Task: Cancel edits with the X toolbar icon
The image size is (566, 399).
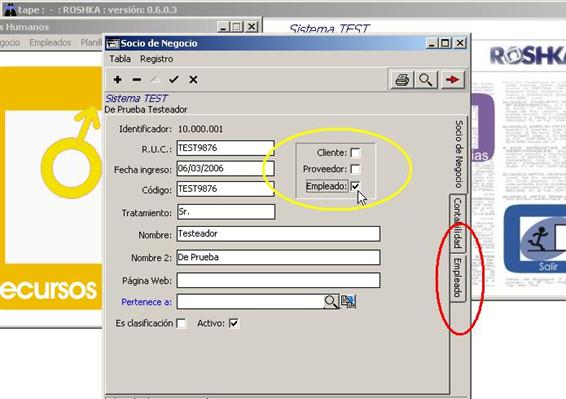Action: pos(193,79)
